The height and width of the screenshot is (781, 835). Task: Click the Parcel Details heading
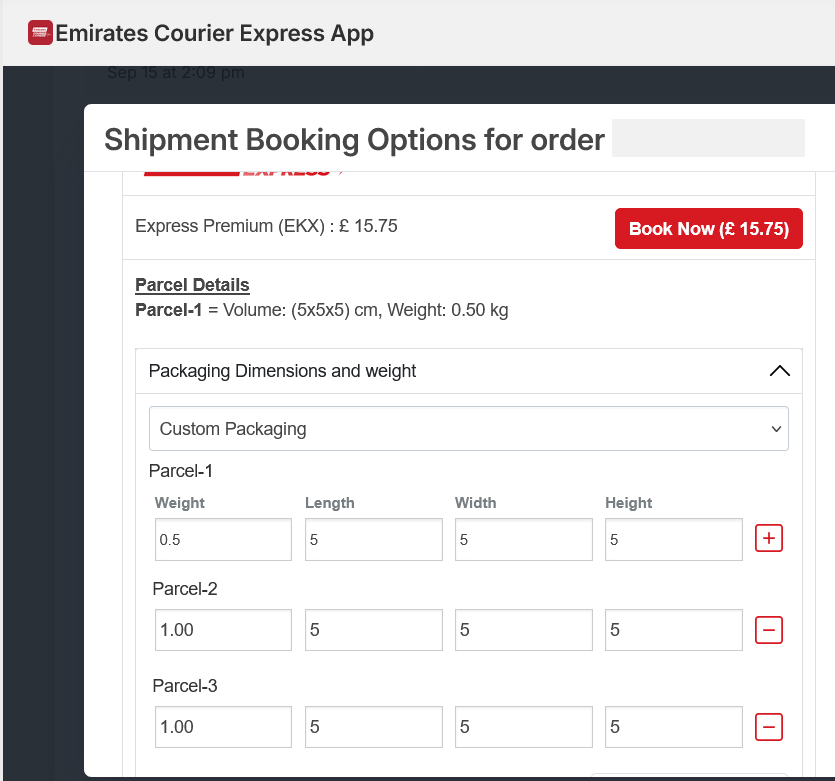[x=192, y=285]
